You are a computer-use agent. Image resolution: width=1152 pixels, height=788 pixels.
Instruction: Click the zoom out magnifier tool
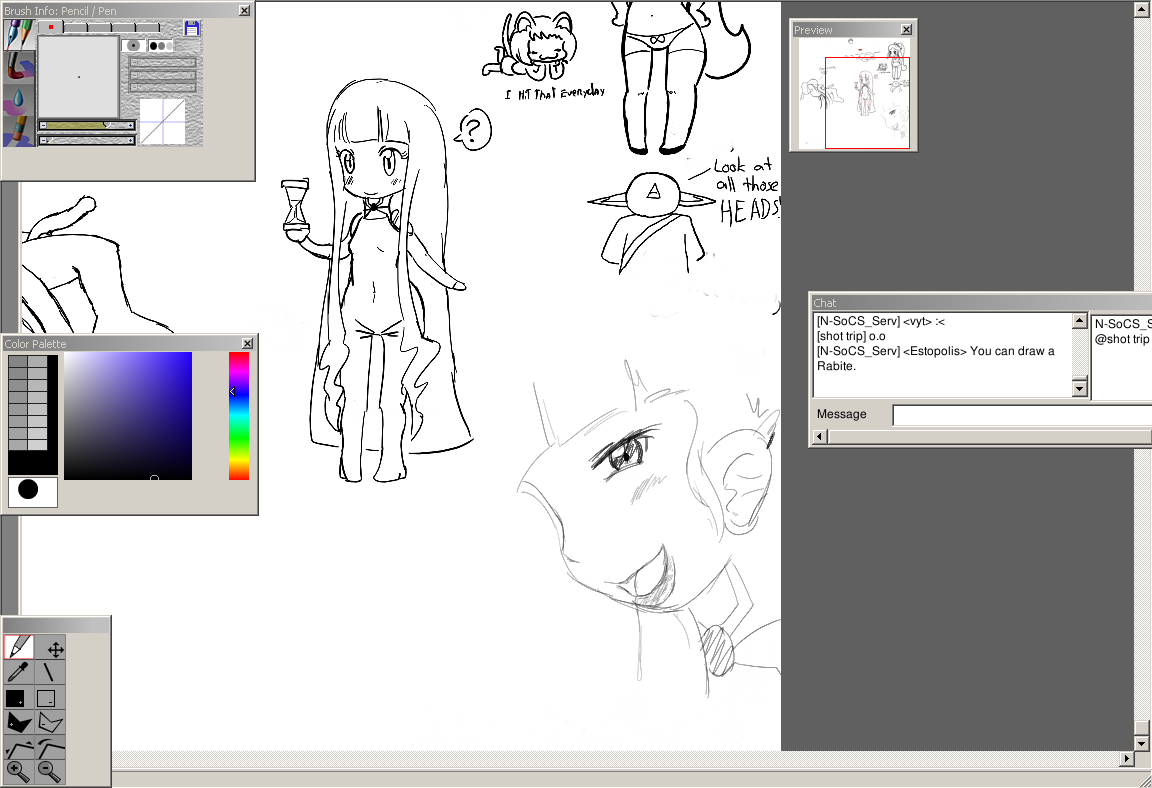click(x=50, y=771)
